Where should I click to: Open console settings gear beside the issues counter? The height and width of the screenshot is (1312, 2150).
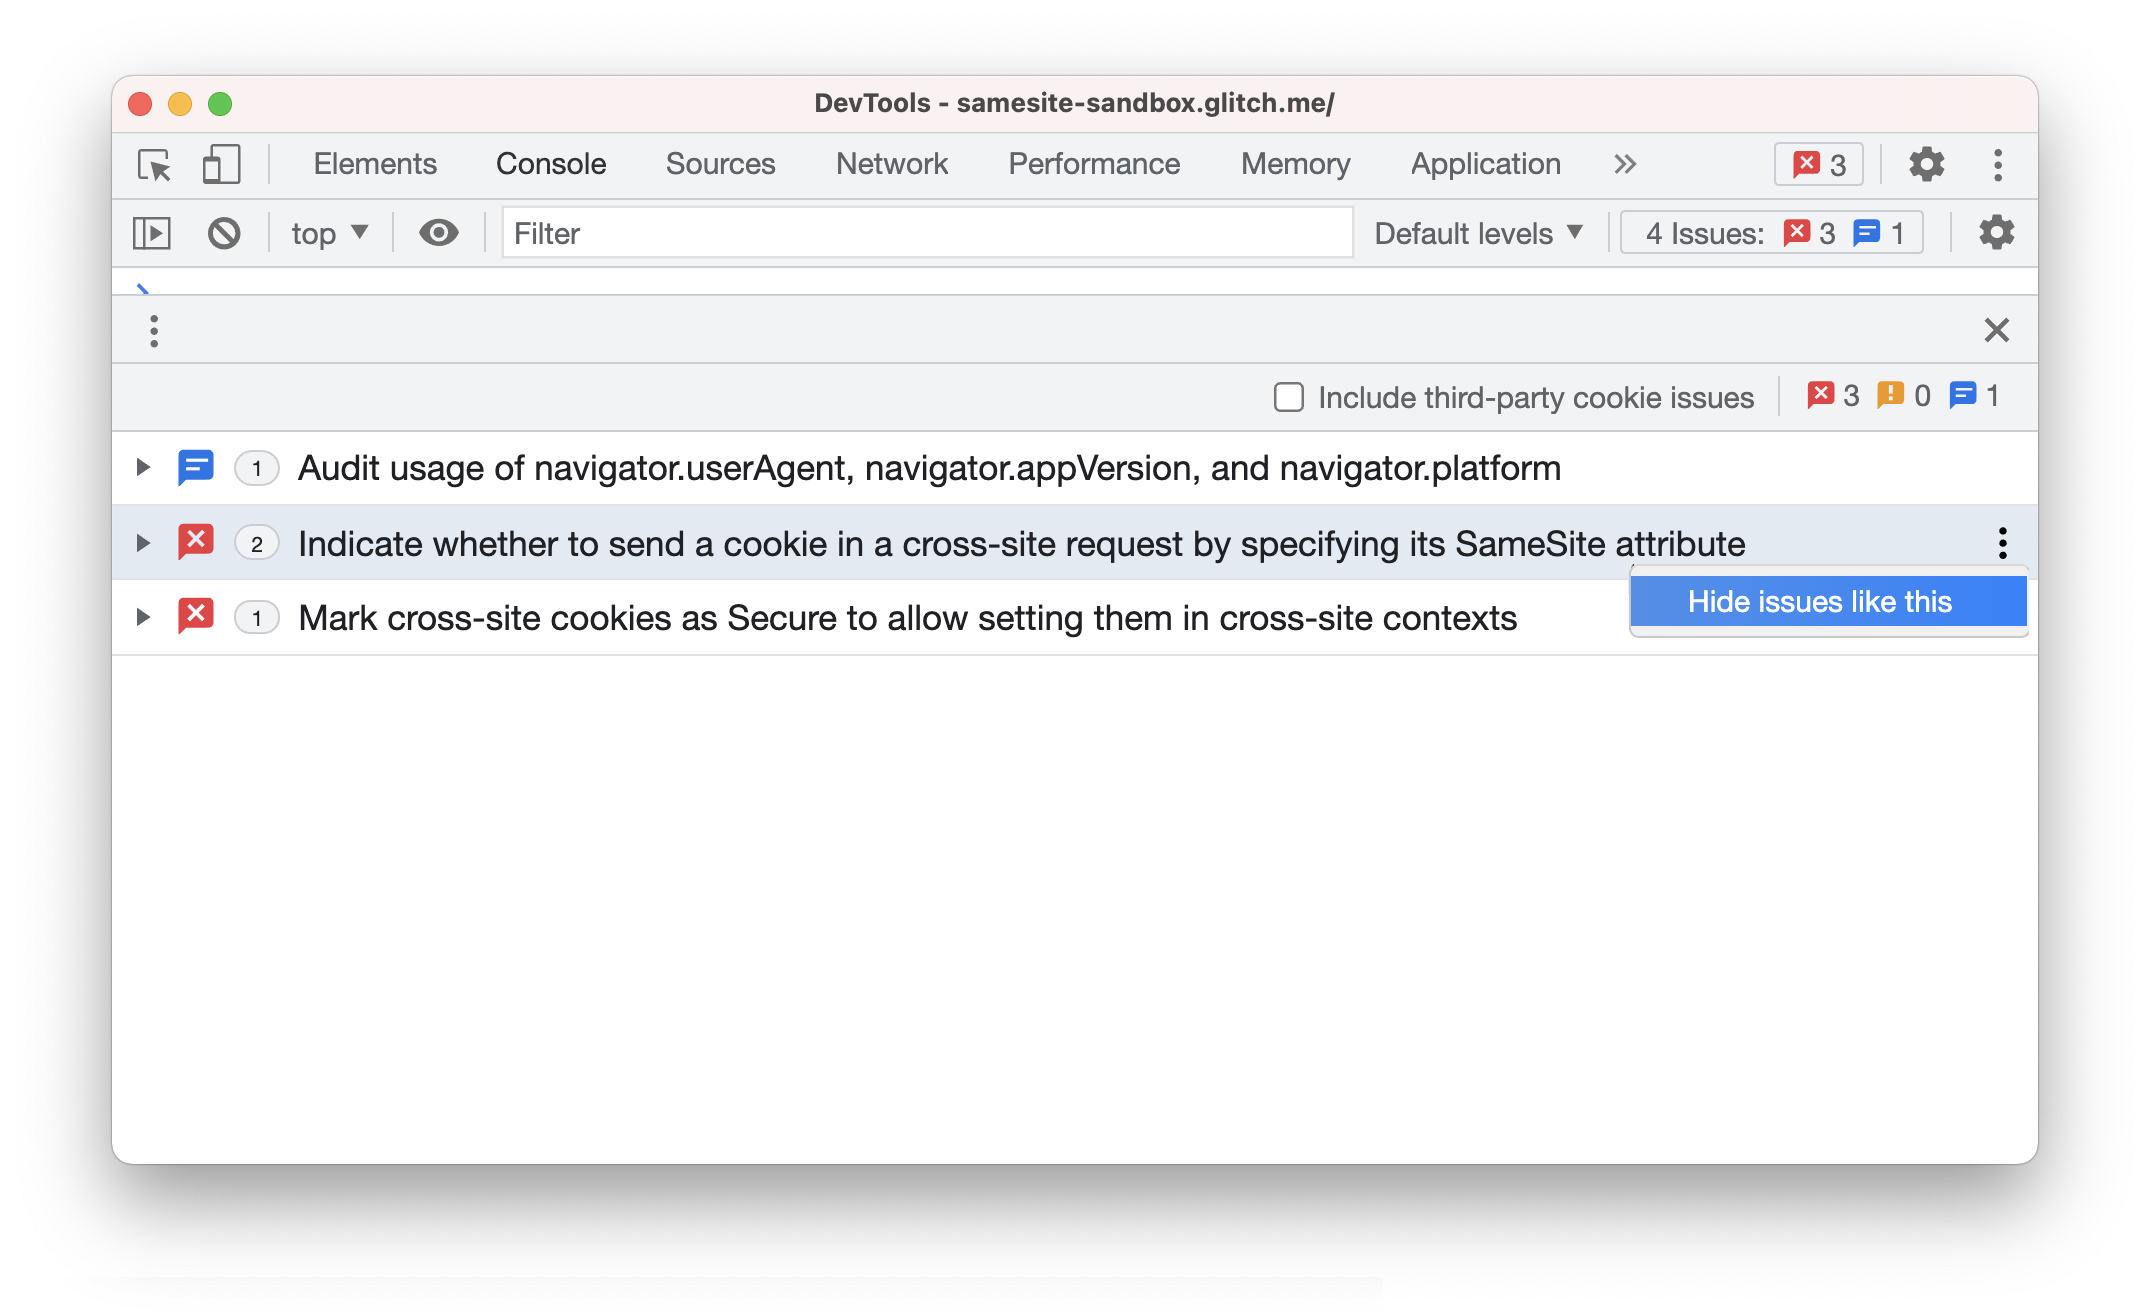1996,233
